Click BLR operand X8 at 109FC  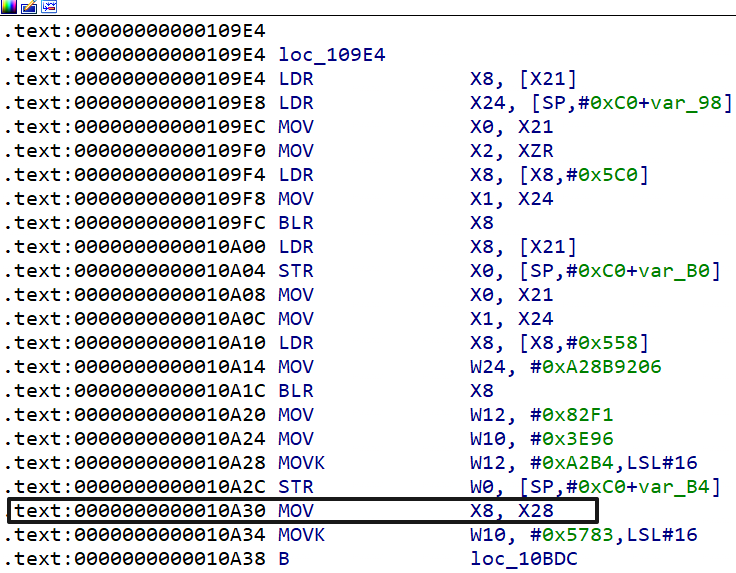(x=482, y=223)
